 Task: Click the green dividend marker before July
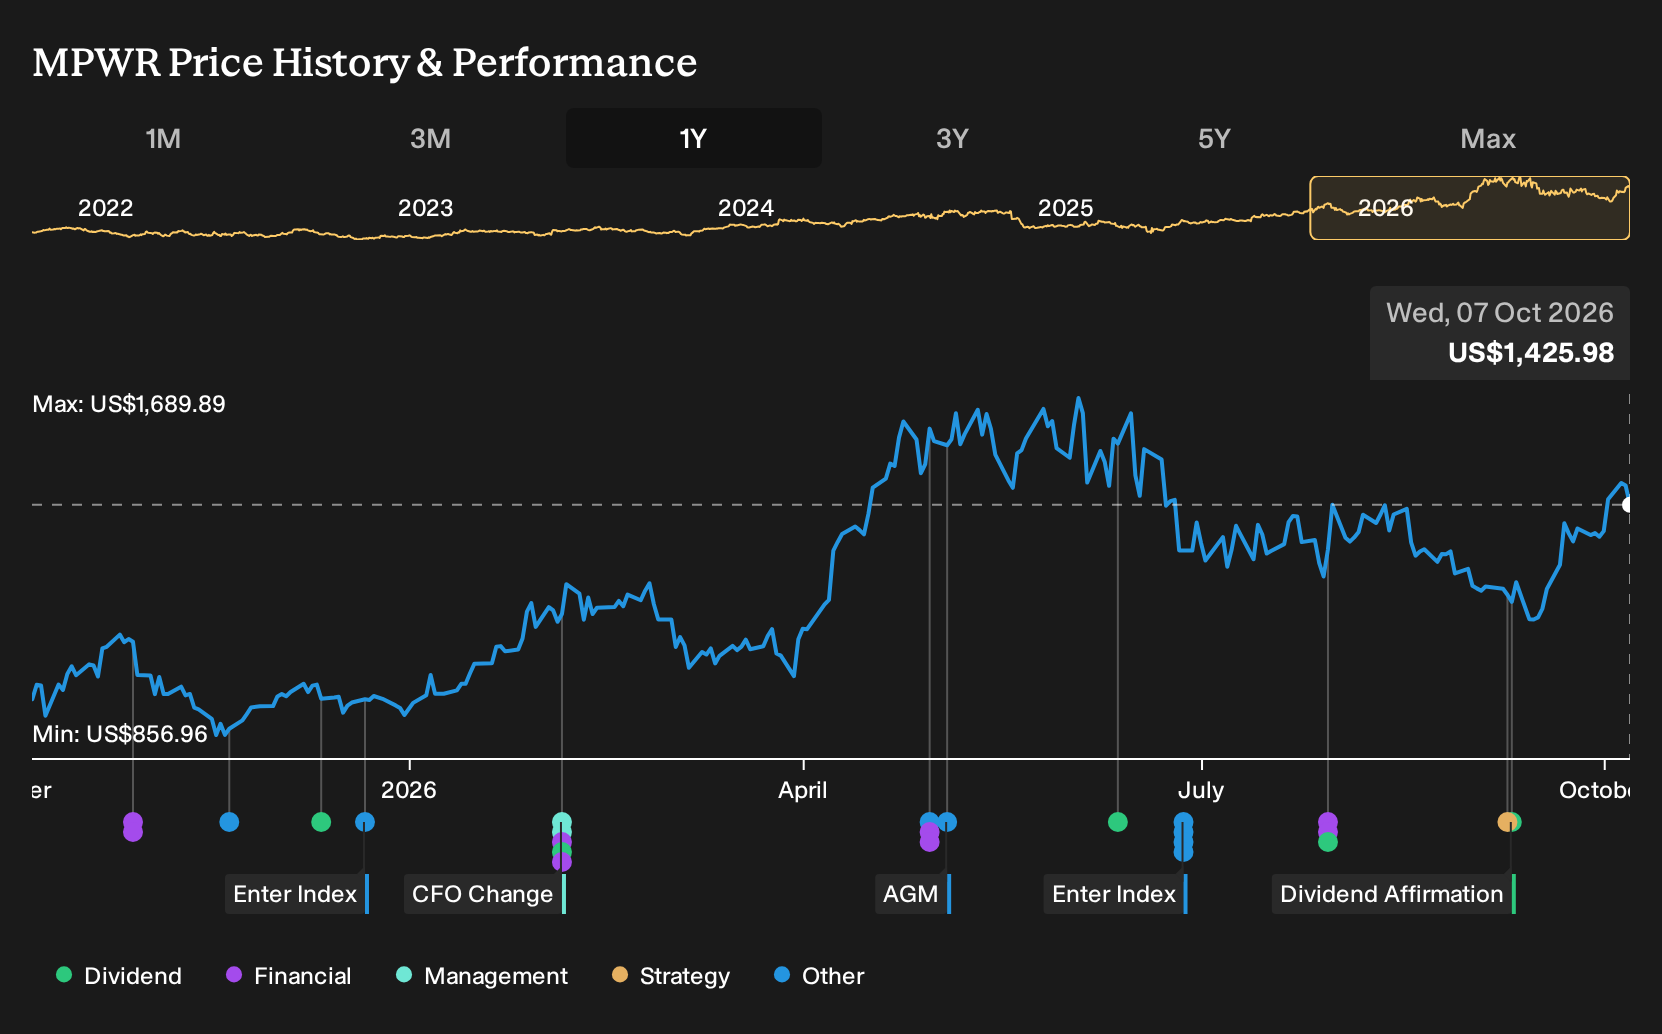coord(1118,822)
